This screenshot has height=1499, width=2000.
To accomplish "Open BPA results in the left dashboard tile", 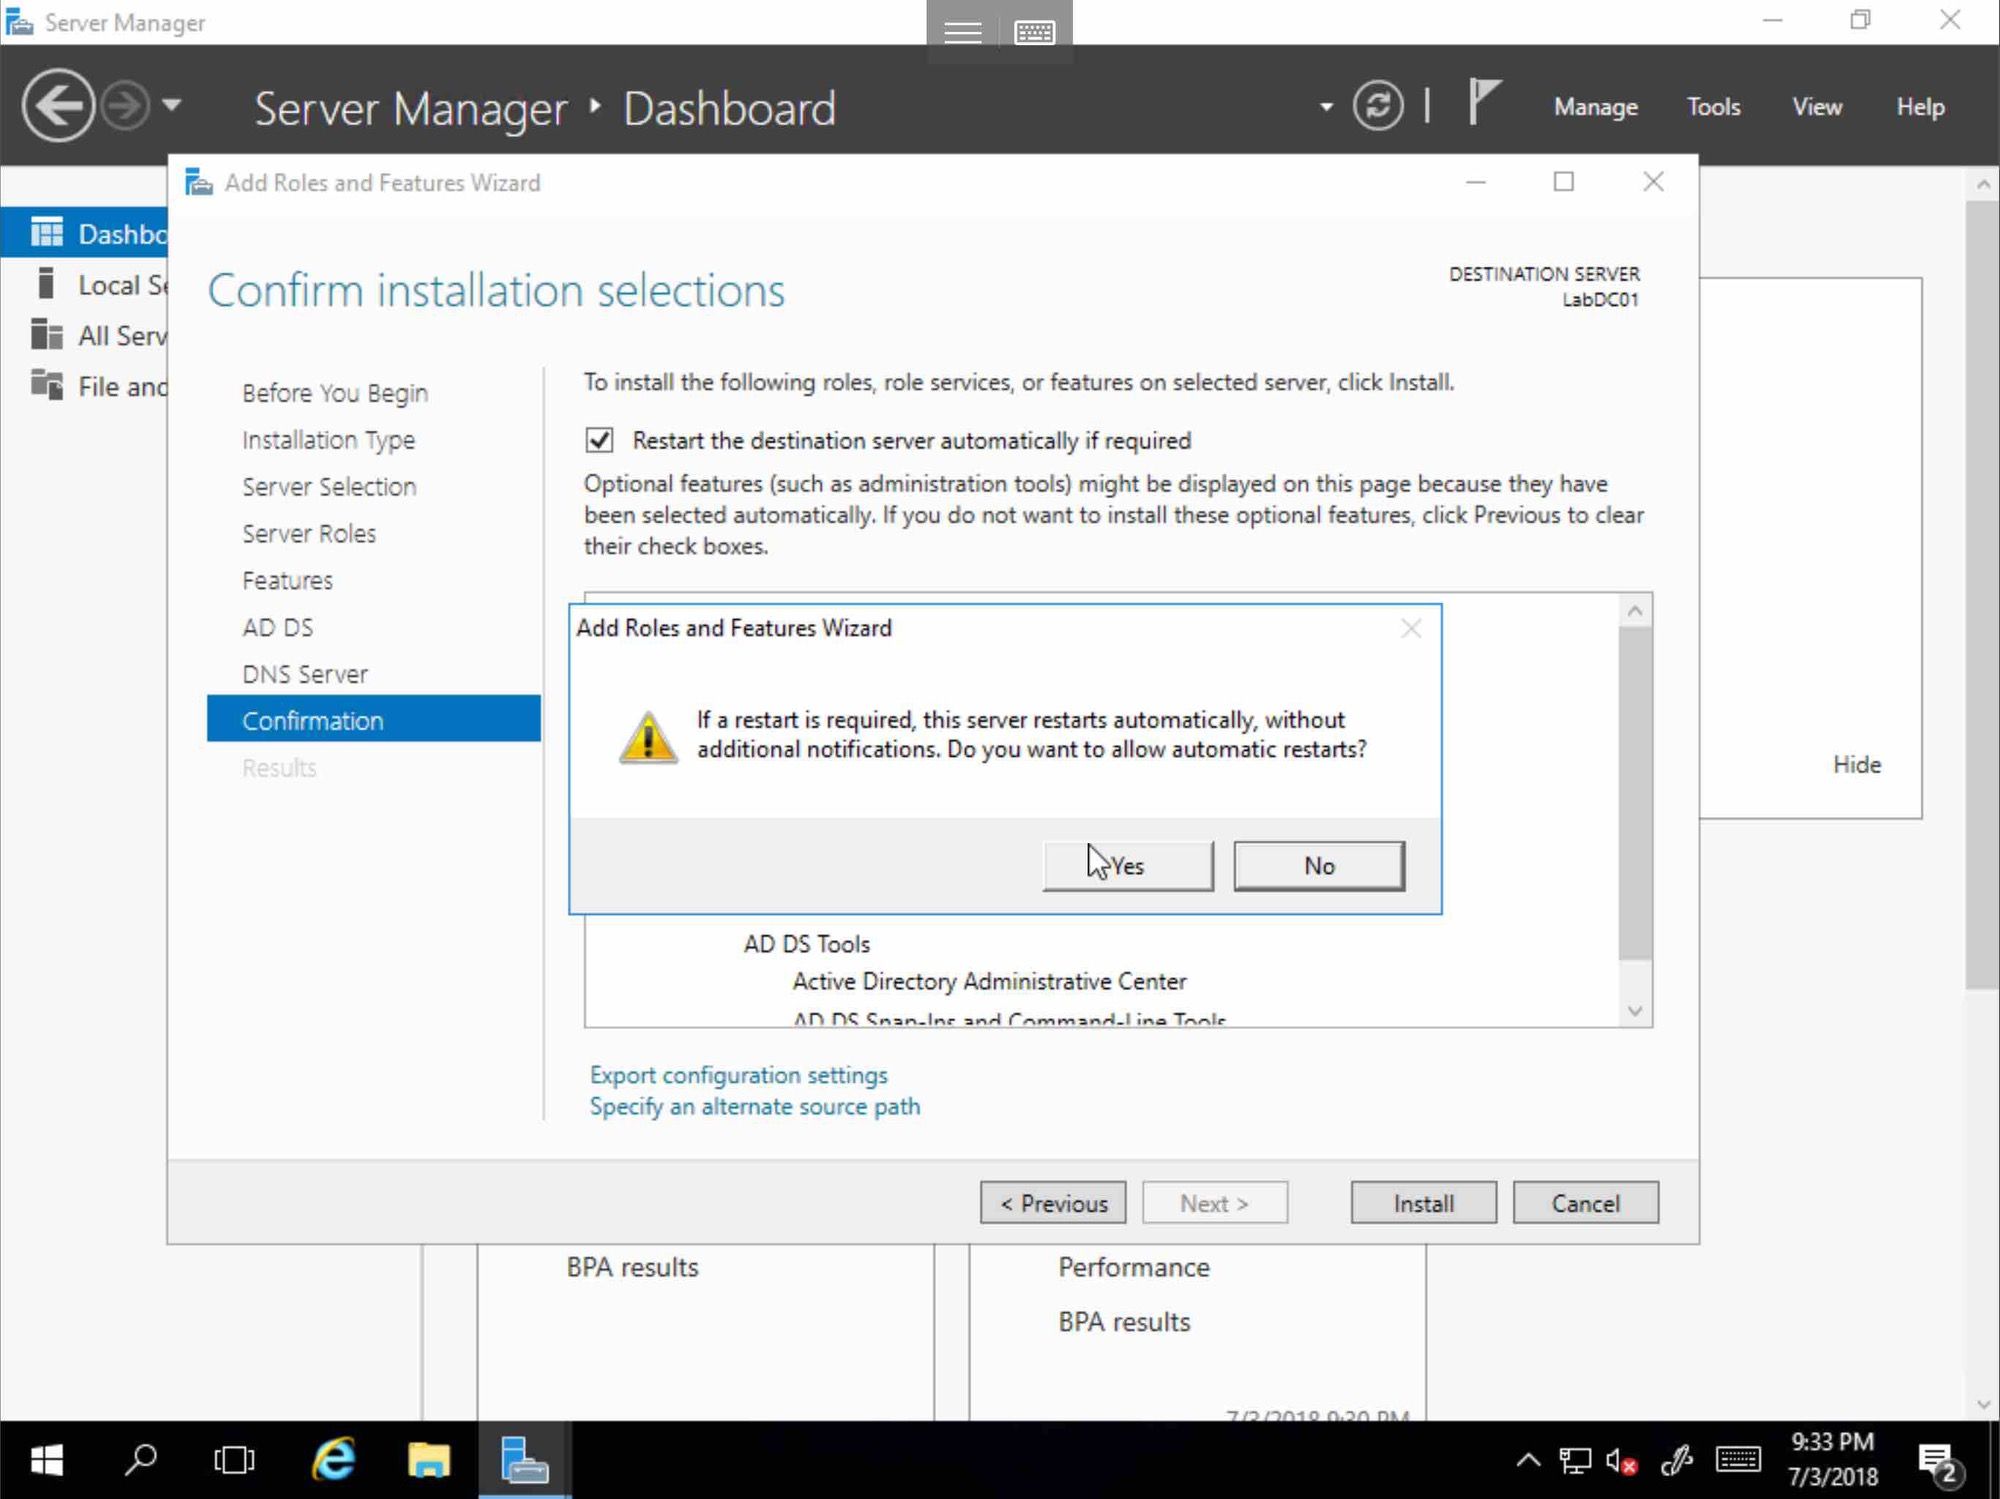I will 632,1267.
